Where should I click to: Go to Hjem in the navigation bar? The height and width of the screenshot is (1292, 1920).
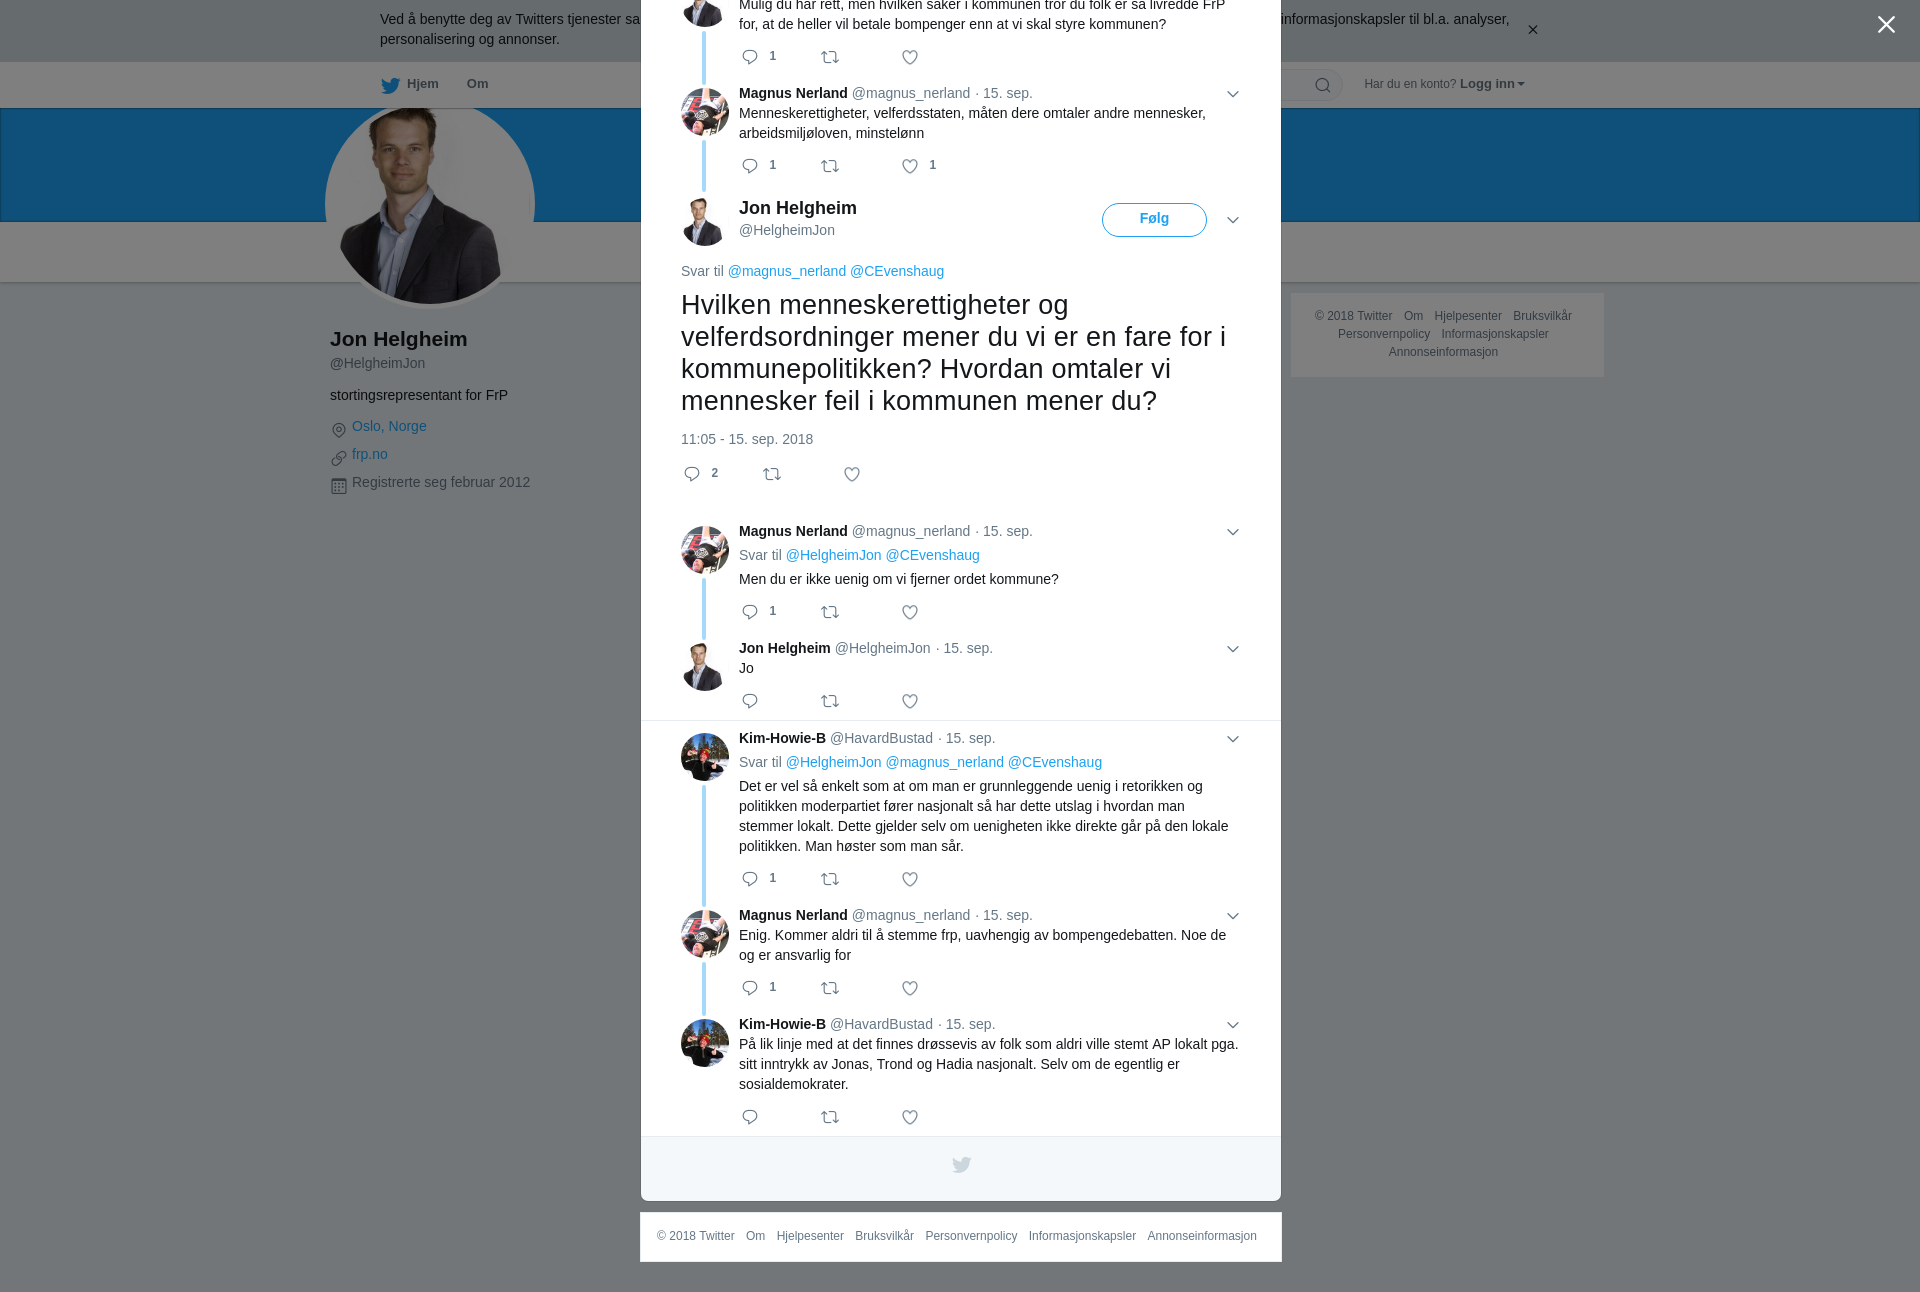pyautogui.click(x=422, y=84)
